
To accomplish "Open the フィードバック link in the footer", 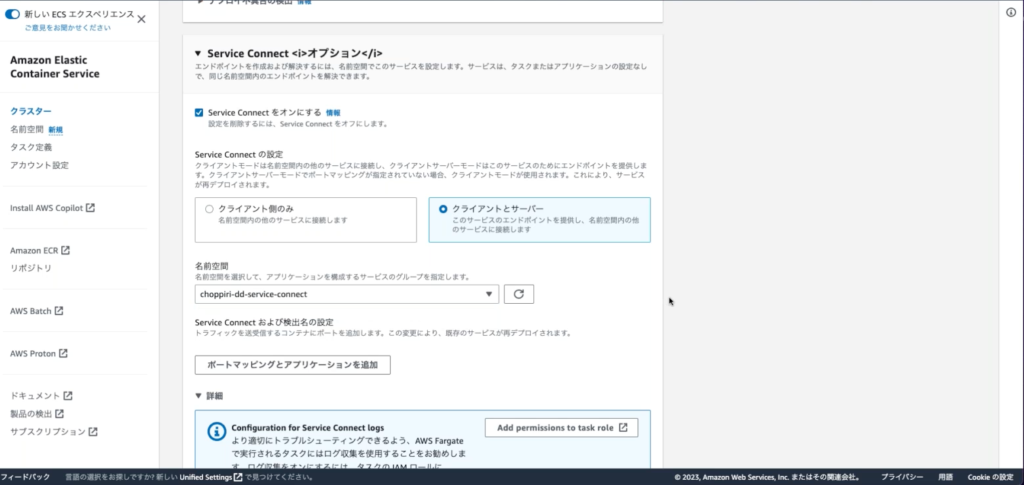I will tap(25, 477).
